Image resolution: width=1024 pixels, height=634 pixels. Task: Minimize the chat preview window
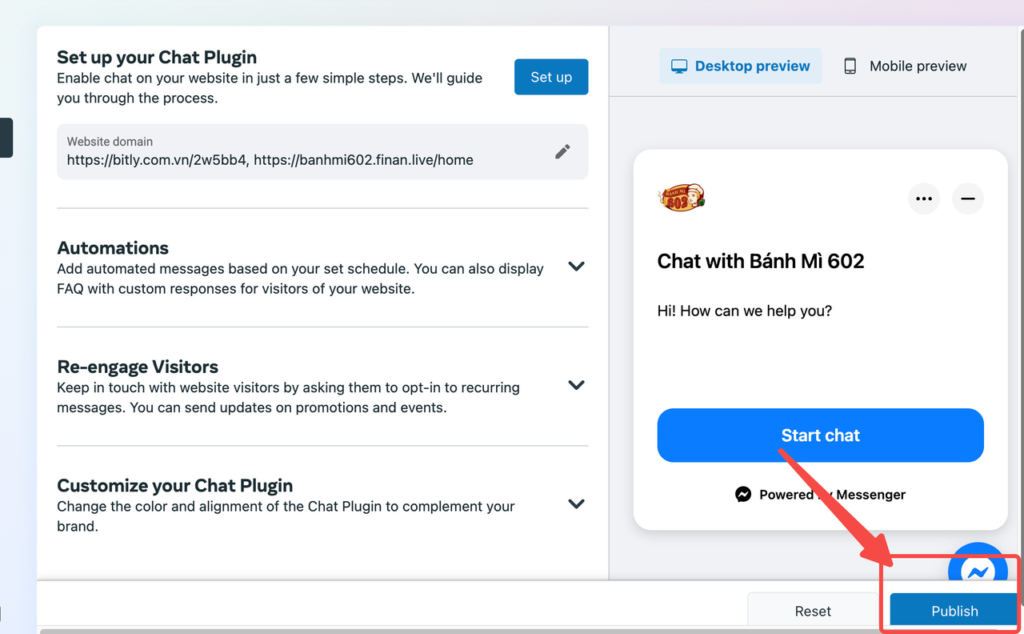(x=967, y=198)
